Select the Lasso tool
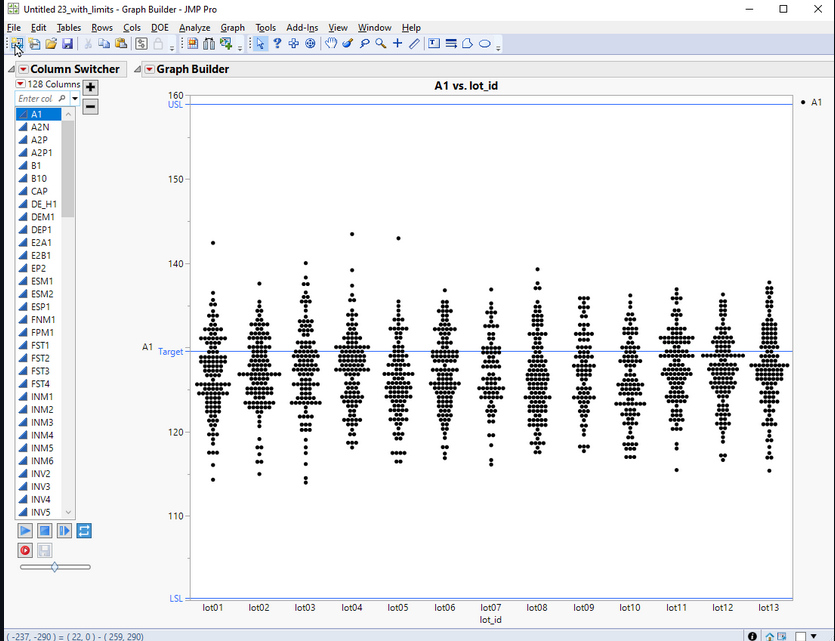The width and height of the screenshot is (835, 641). click(364, 44)
